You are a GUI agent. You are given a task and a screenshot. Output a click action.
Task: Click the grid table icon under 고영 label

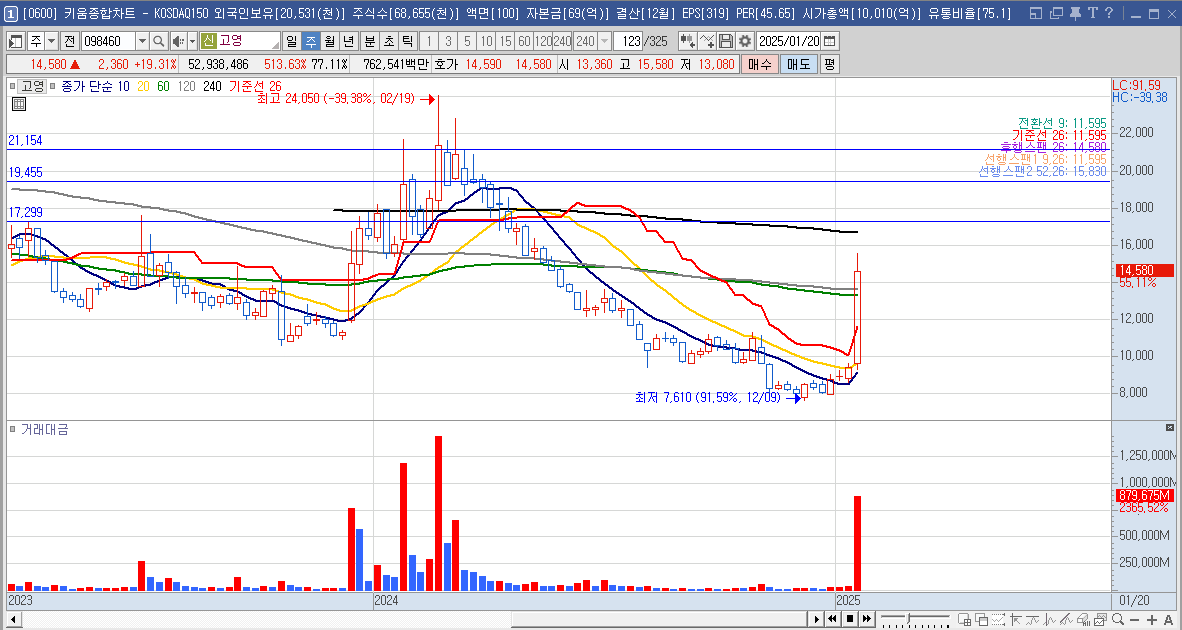point(19,105)
